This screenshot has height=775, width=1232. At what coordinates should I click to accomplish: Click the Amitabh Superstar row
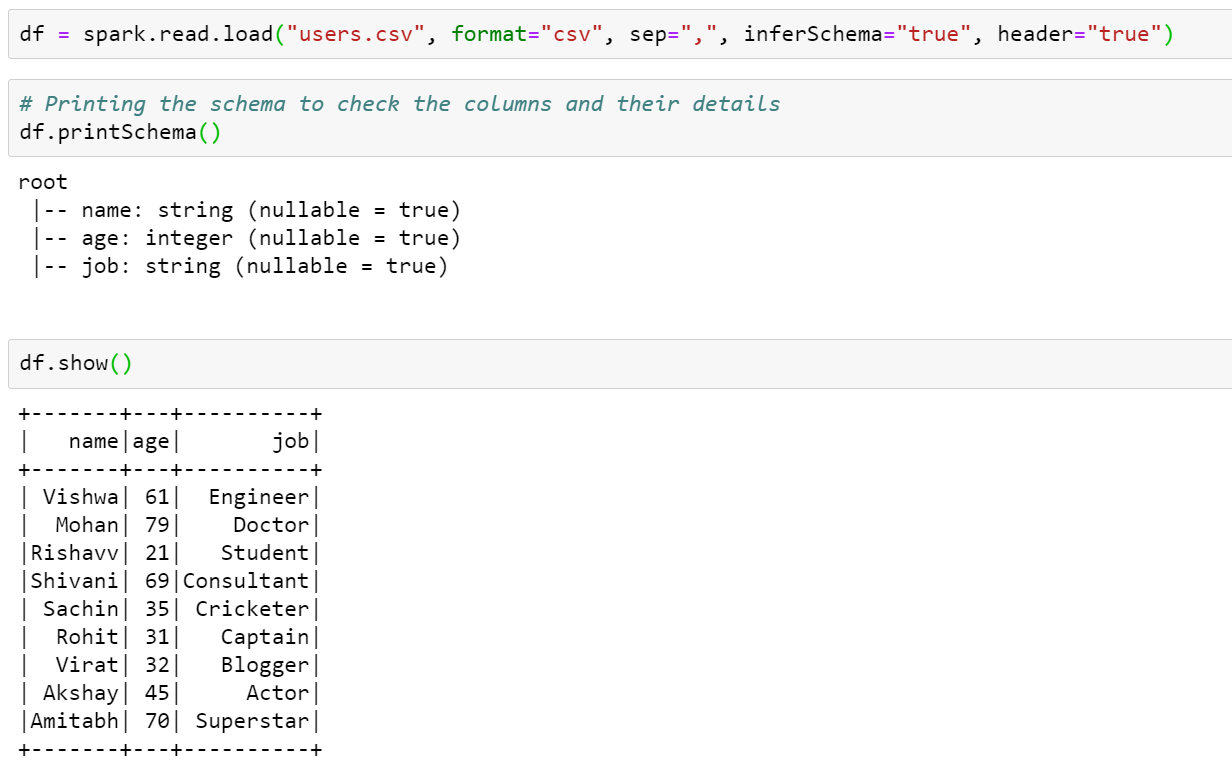(170, 721)
